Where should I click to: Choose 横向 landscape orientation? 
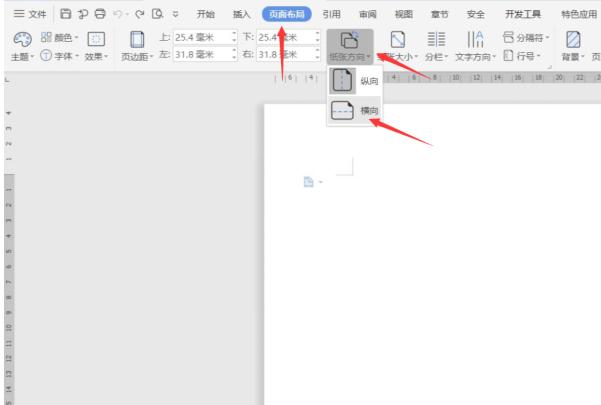pos(355,110)
